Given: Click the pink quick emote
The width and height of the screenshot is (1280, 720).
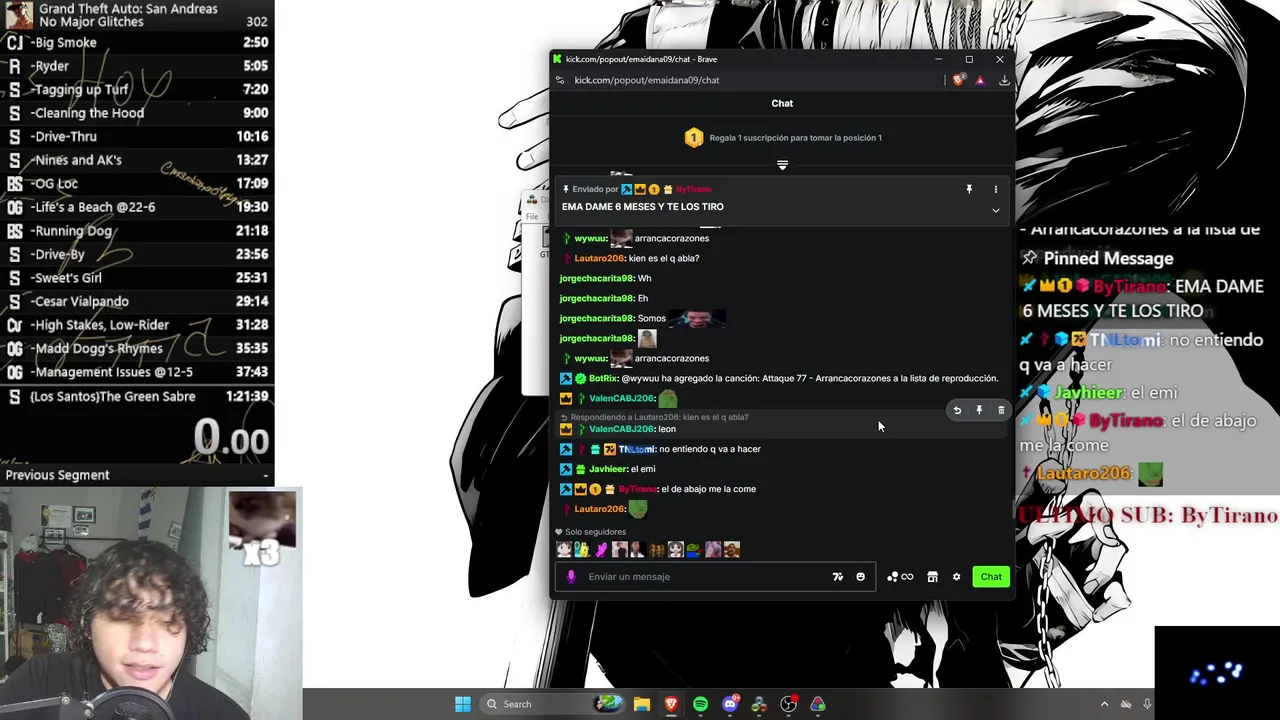Looking at the screenshot, I should pyautogui.click(x=601, y=549).
